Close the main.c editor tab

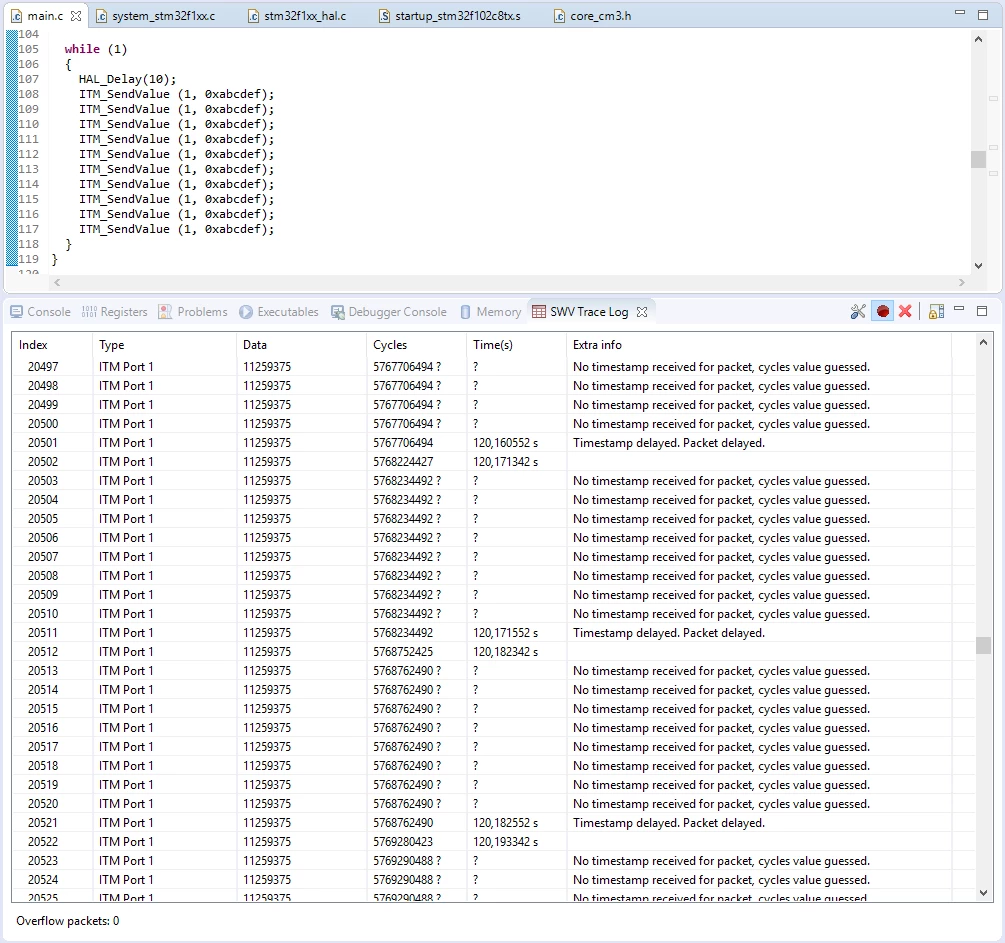pyautogui.click(x=76, y=16)
